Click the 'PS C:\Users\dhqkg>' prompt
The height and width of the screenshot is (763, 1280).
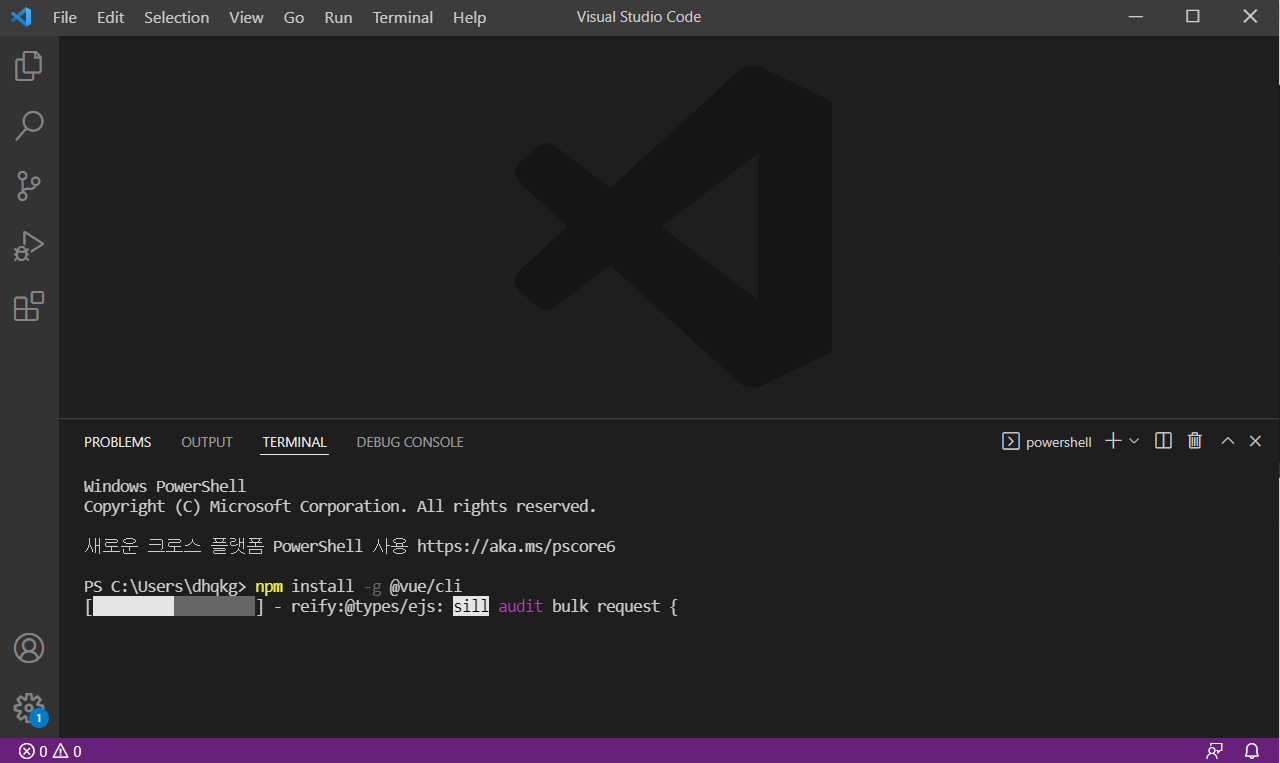pos(165,587)
